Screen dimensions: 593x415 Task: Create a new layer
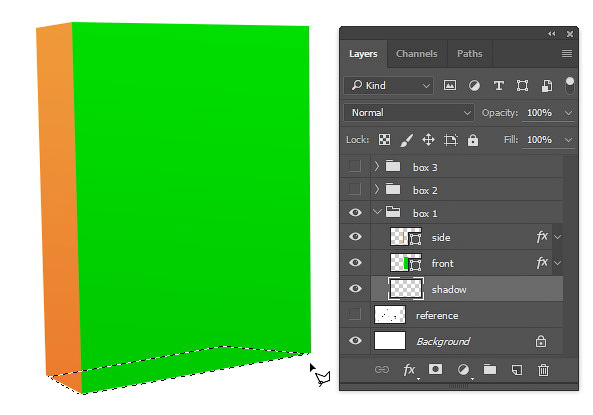[x=517, y=370]
